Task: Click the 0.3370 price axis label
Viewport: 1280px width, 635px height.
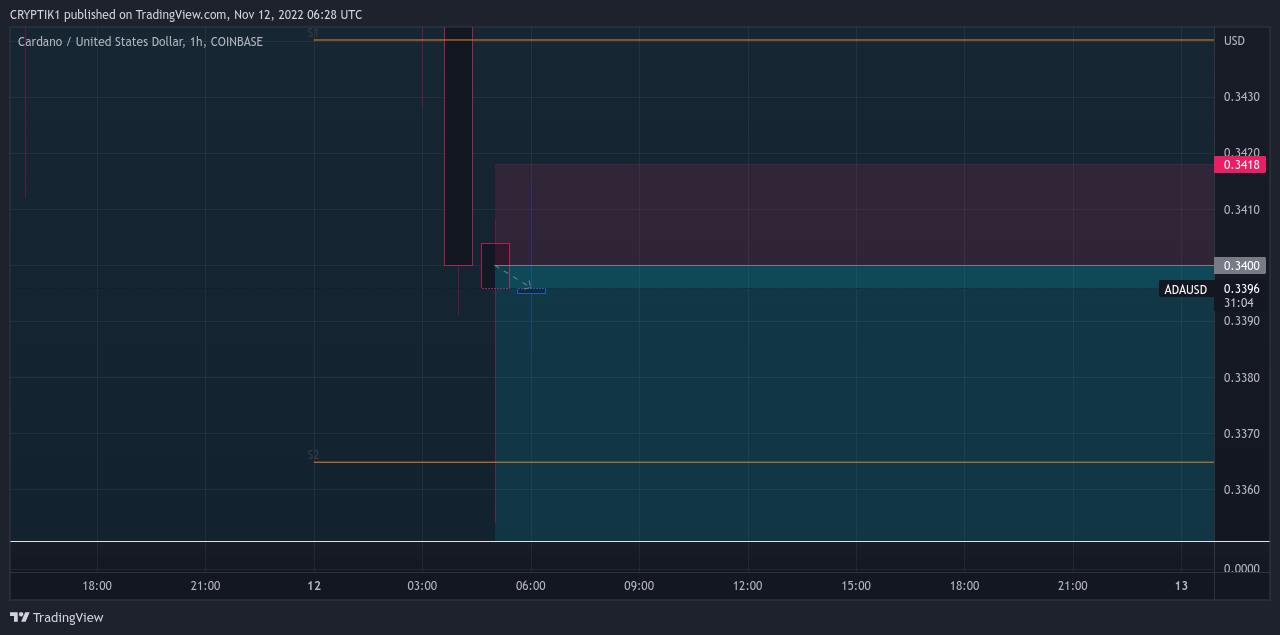Action: coord(1240,434)
